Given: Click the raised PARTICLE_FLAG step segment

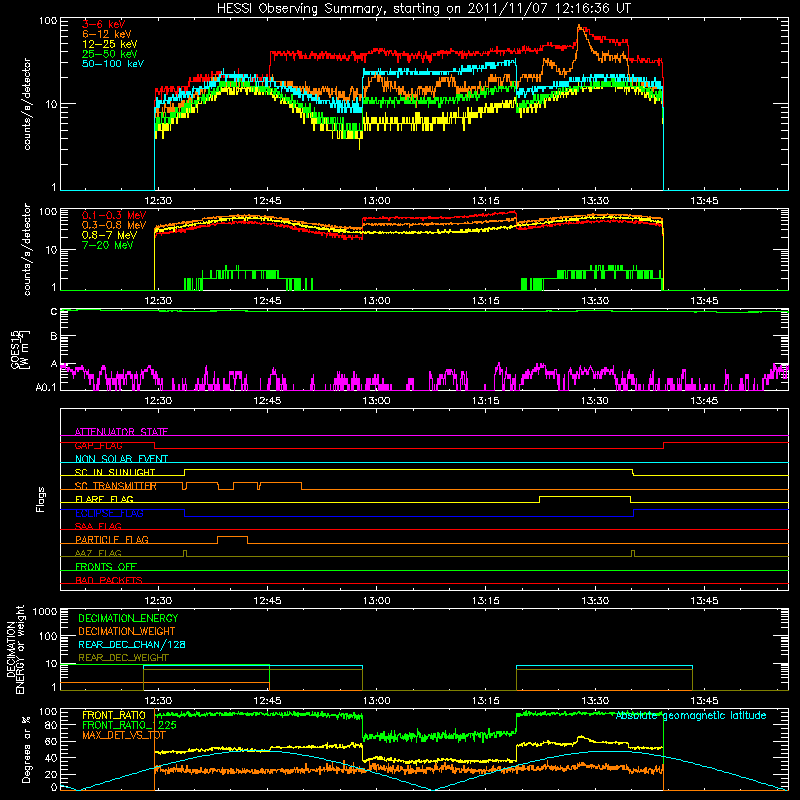Looking at the screenshot, I should point(233,537).
